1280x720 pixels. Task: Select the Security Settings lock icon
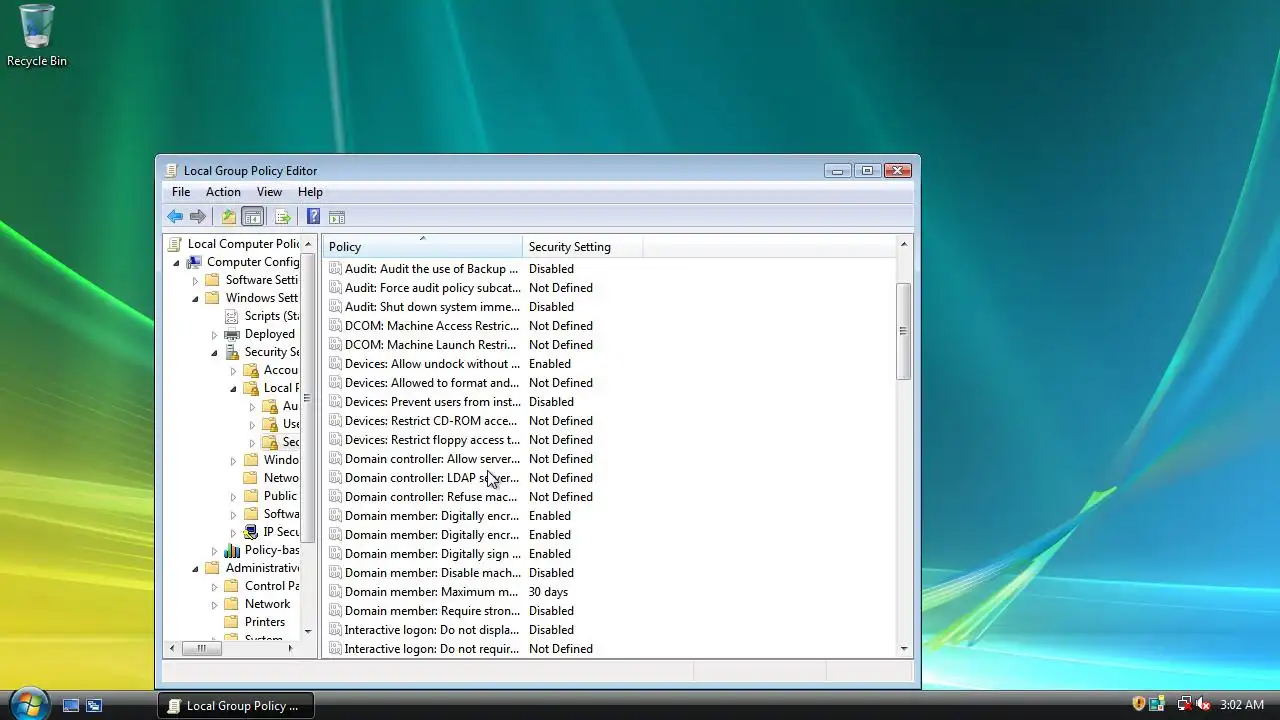pos(232,352)
